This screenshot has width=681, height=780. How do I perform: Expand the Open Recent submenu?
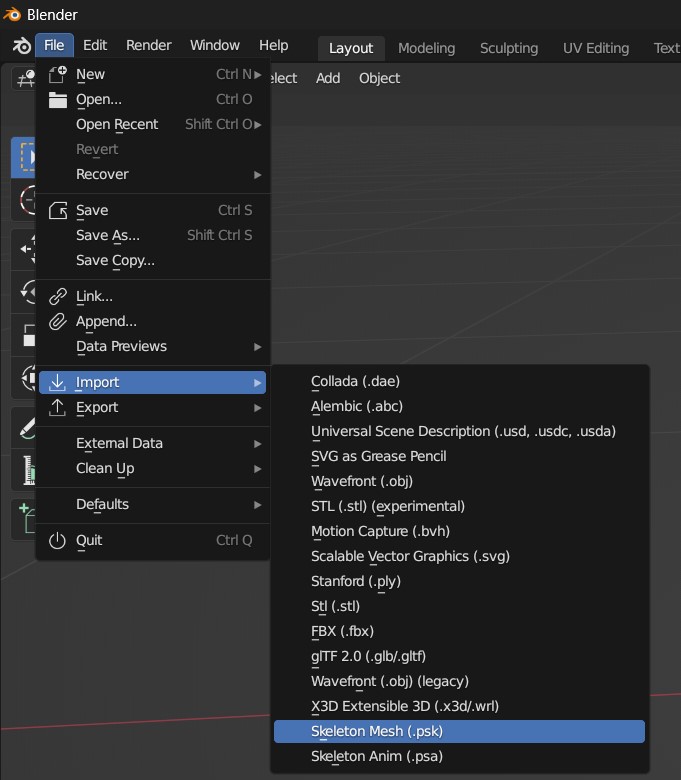[258, 125]
